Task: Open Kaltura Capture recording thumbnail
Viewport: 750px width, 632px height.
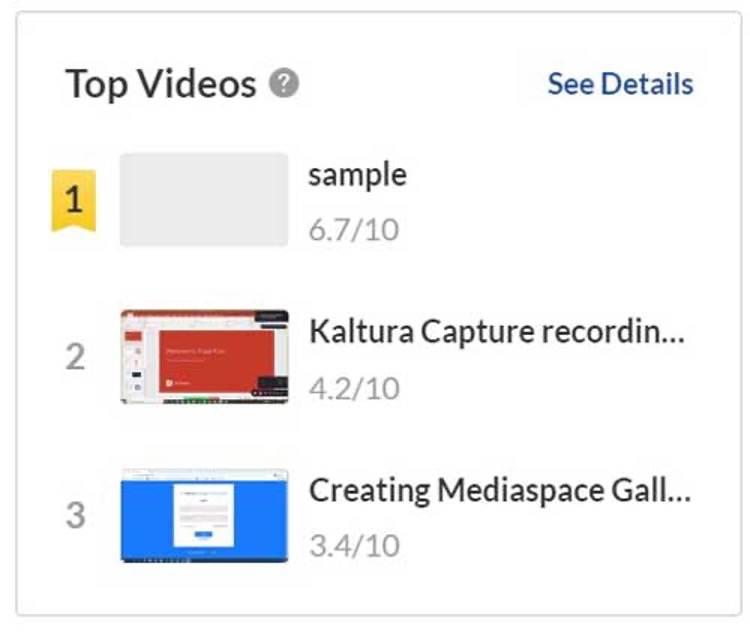Action: point(204,357)
